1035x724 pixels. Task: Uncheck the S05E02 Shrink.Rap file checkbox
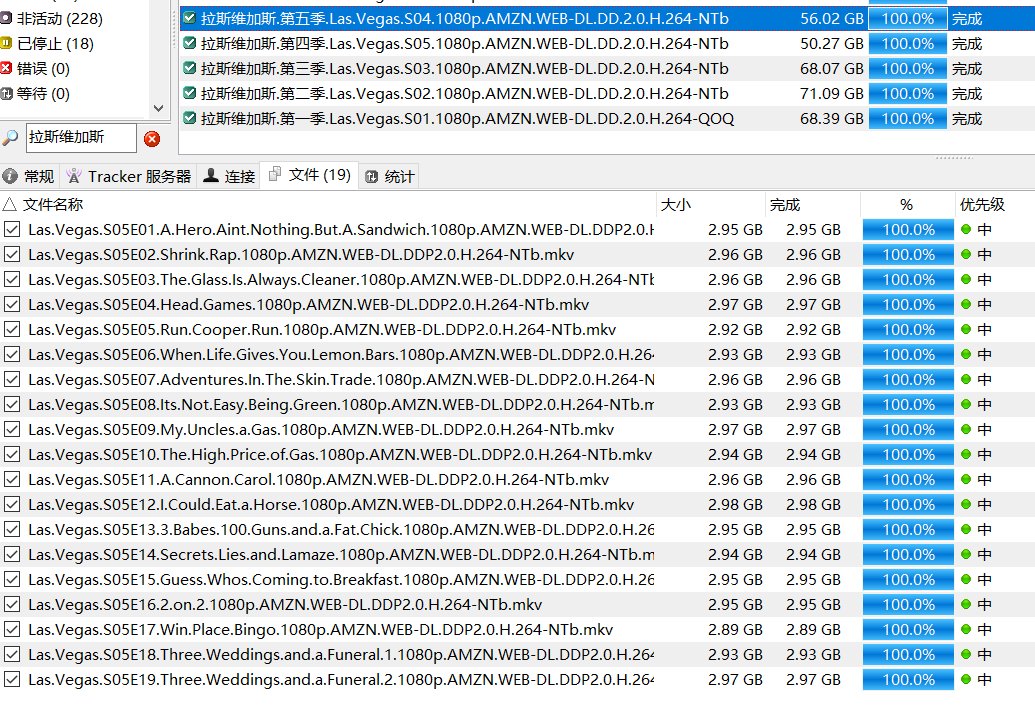click(x=12, y=255)
